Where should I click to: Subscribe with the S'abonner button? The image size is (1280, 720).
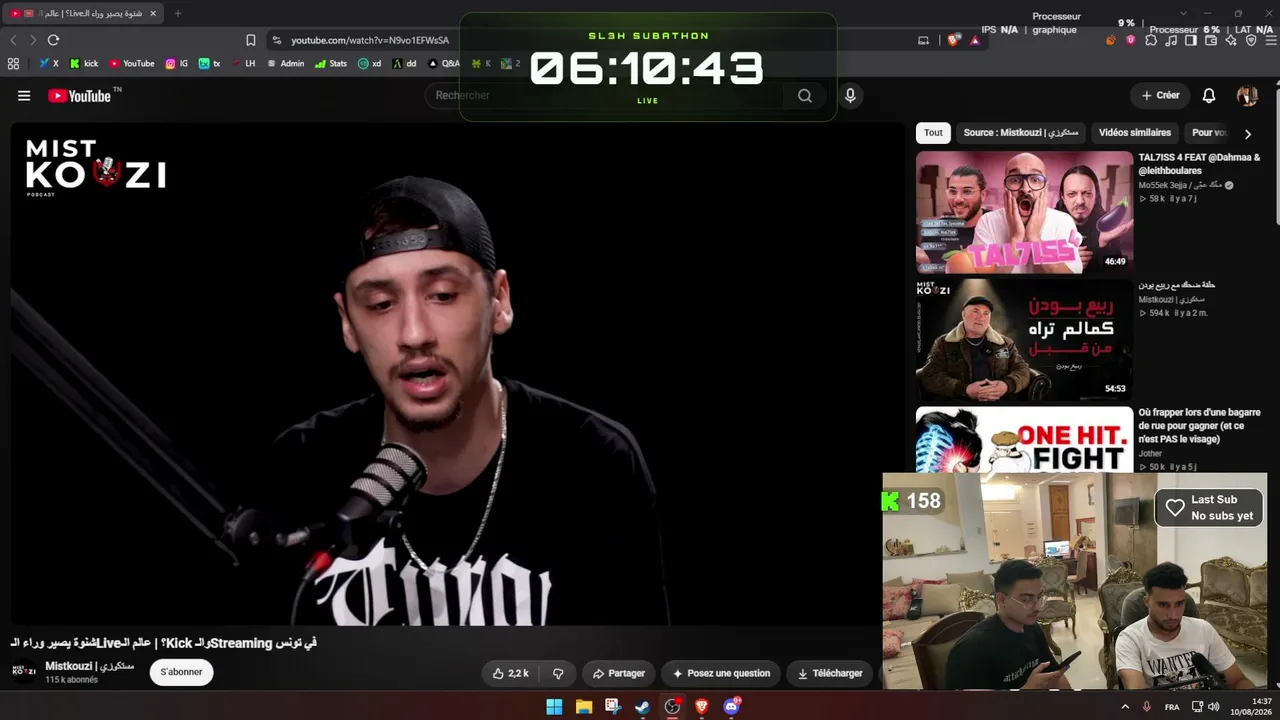point(181,672)
